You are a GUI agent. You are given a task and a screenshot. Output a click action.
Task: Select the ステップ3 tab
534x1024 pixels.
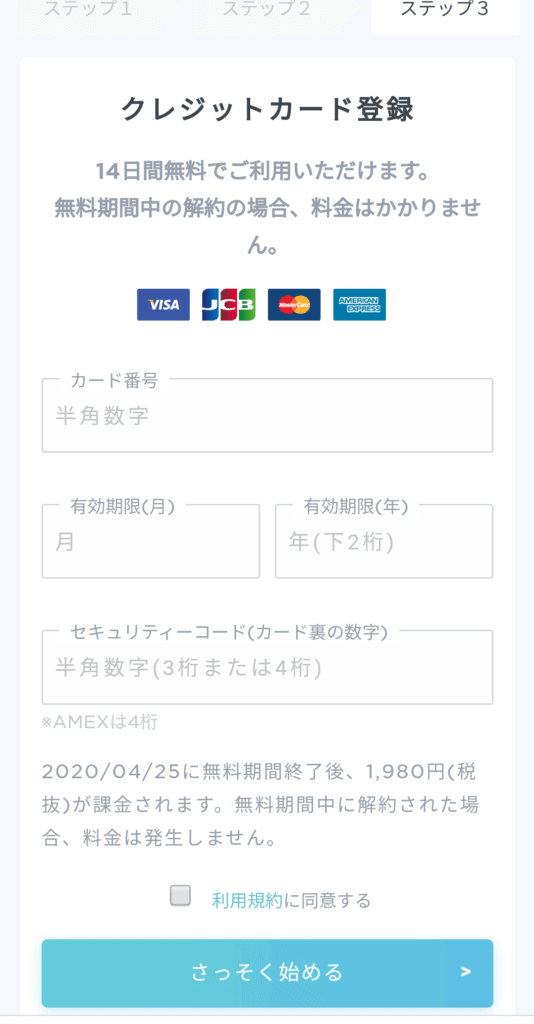[445, 10]
